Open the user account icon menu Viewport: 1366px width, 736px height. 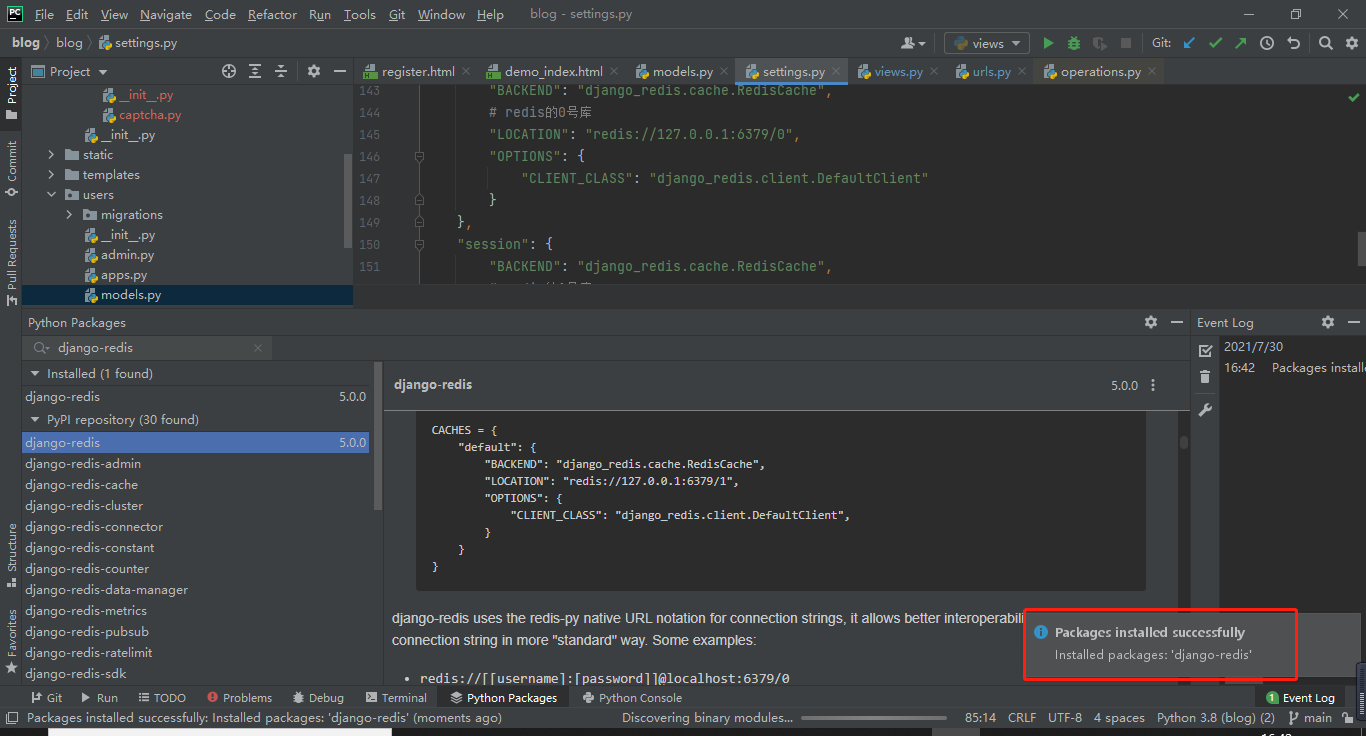[913, 43]
